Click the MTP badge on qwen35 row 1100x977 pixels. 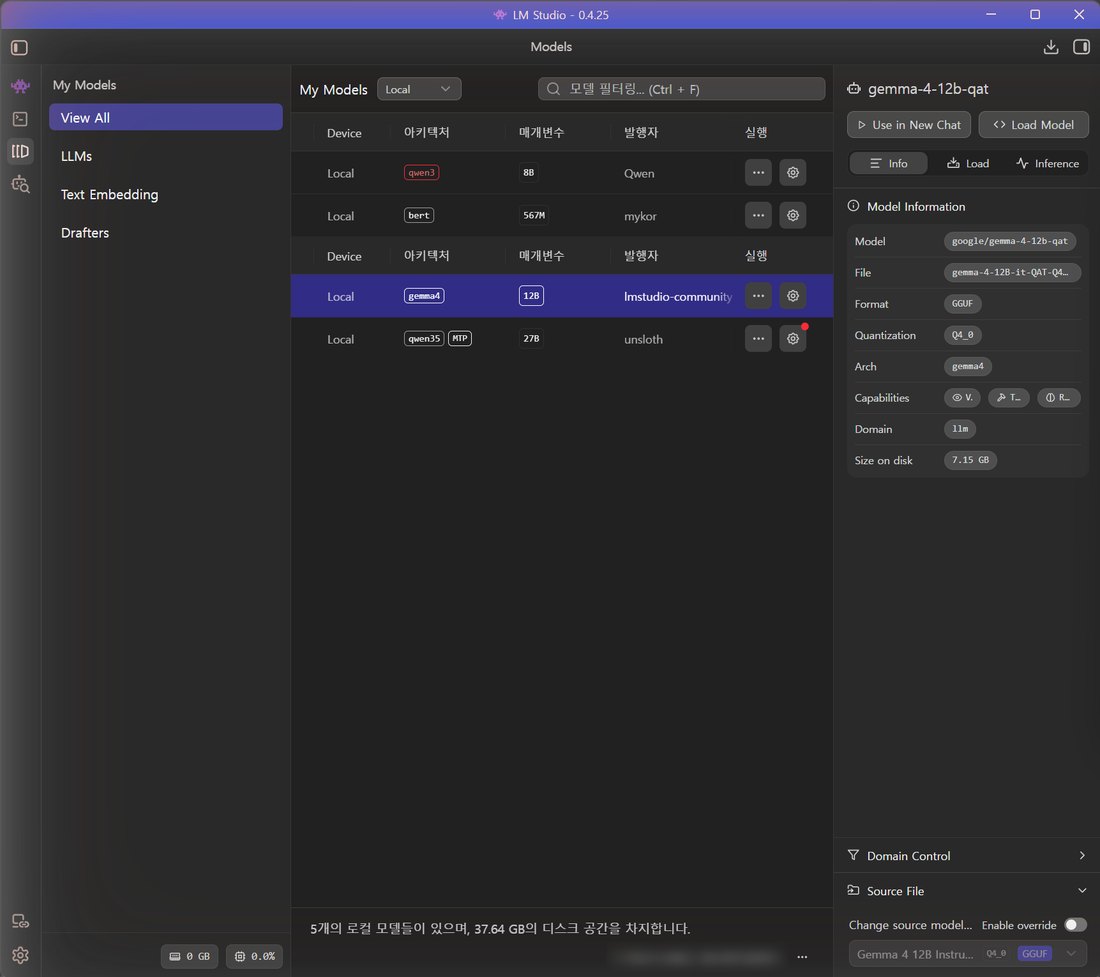(x=460, y=339)
